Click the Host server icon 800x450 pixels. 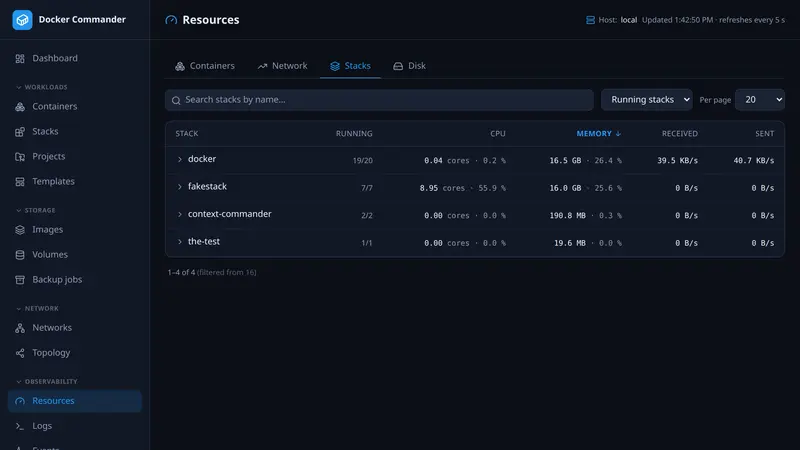click(590, 20)
